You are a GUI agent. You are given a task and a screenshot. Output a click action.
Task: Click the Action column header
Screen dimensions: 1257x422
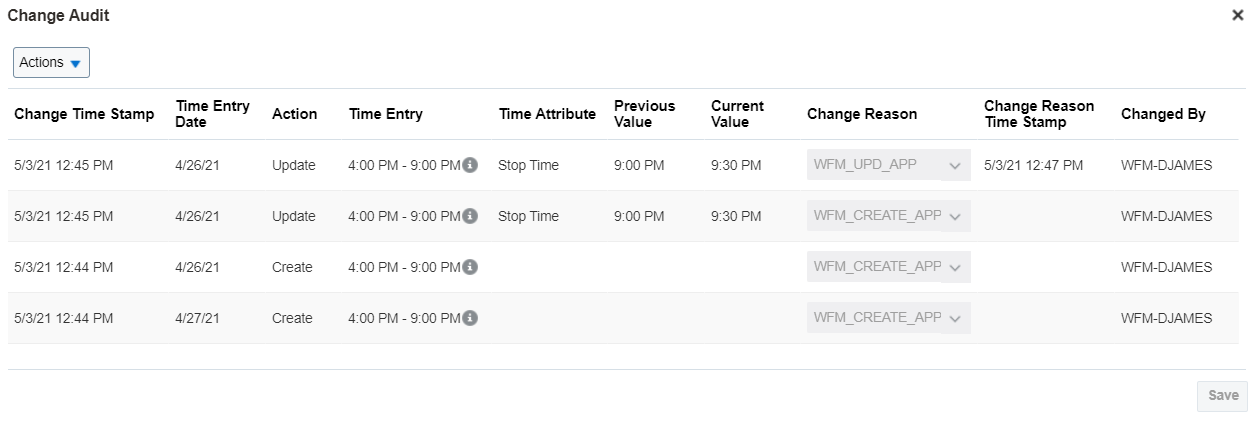coord(294,114)
